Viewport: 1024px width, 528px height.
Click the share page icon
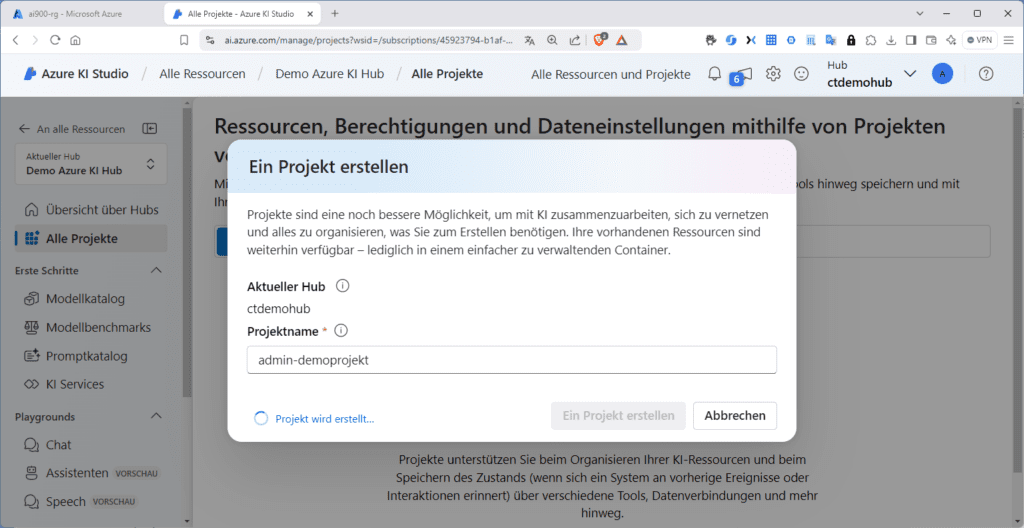pos(575,40)
